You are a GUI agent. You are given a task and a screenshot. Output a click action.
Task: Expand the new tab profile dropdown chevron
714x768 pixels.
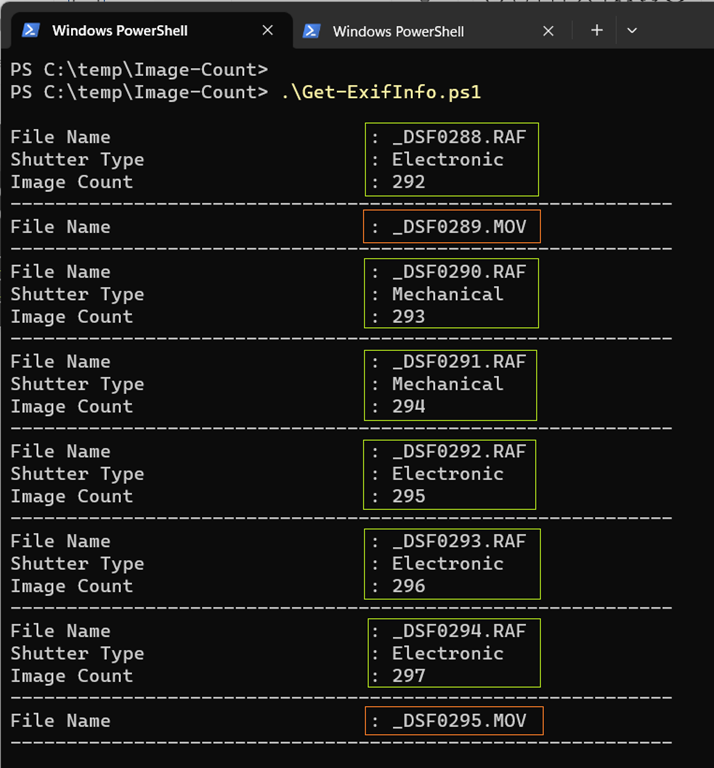tap(632, 30)
